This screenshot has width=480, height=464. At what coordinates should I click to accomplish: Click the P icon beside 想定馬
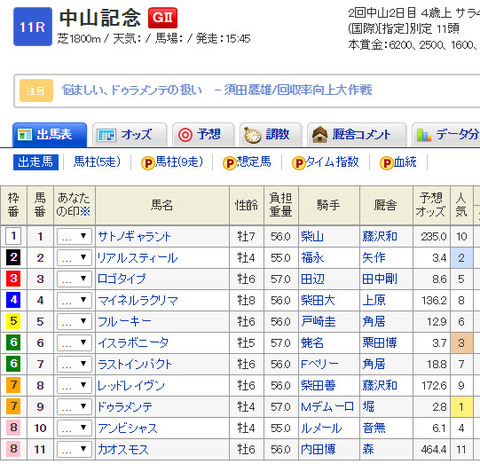(229, 163)
